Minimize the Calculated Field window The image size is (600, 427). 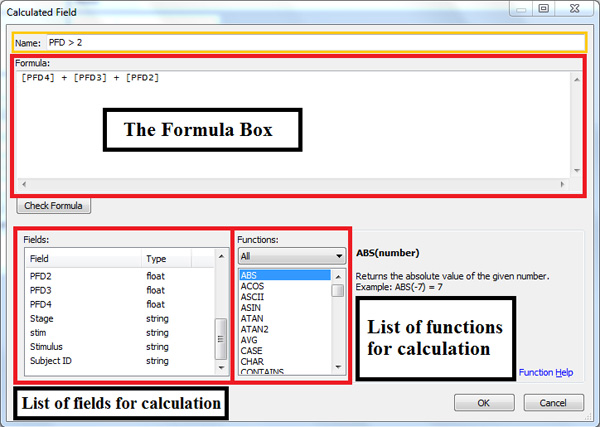click(x=521, y=8)
